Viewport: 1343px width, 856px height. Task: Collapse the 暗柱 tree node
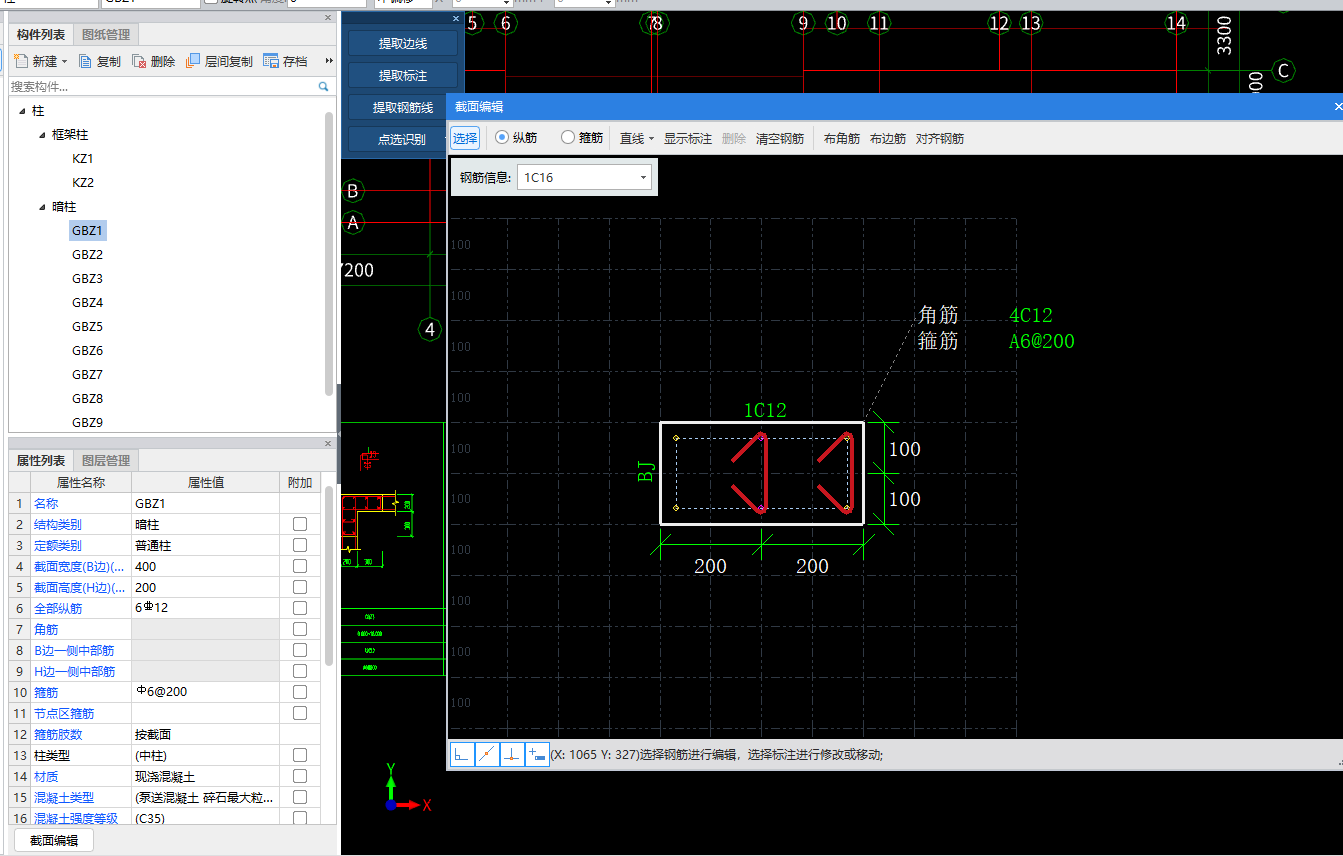coord(42,207)
